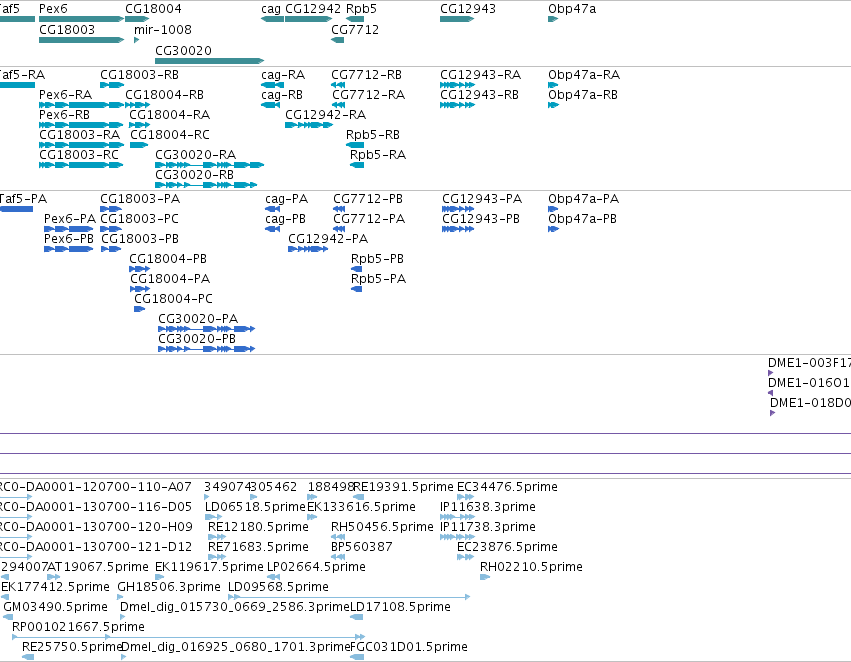Screen dimensions: 851x662
Task: Click the CG12942-PA protein label
Action: pos(328,239)
